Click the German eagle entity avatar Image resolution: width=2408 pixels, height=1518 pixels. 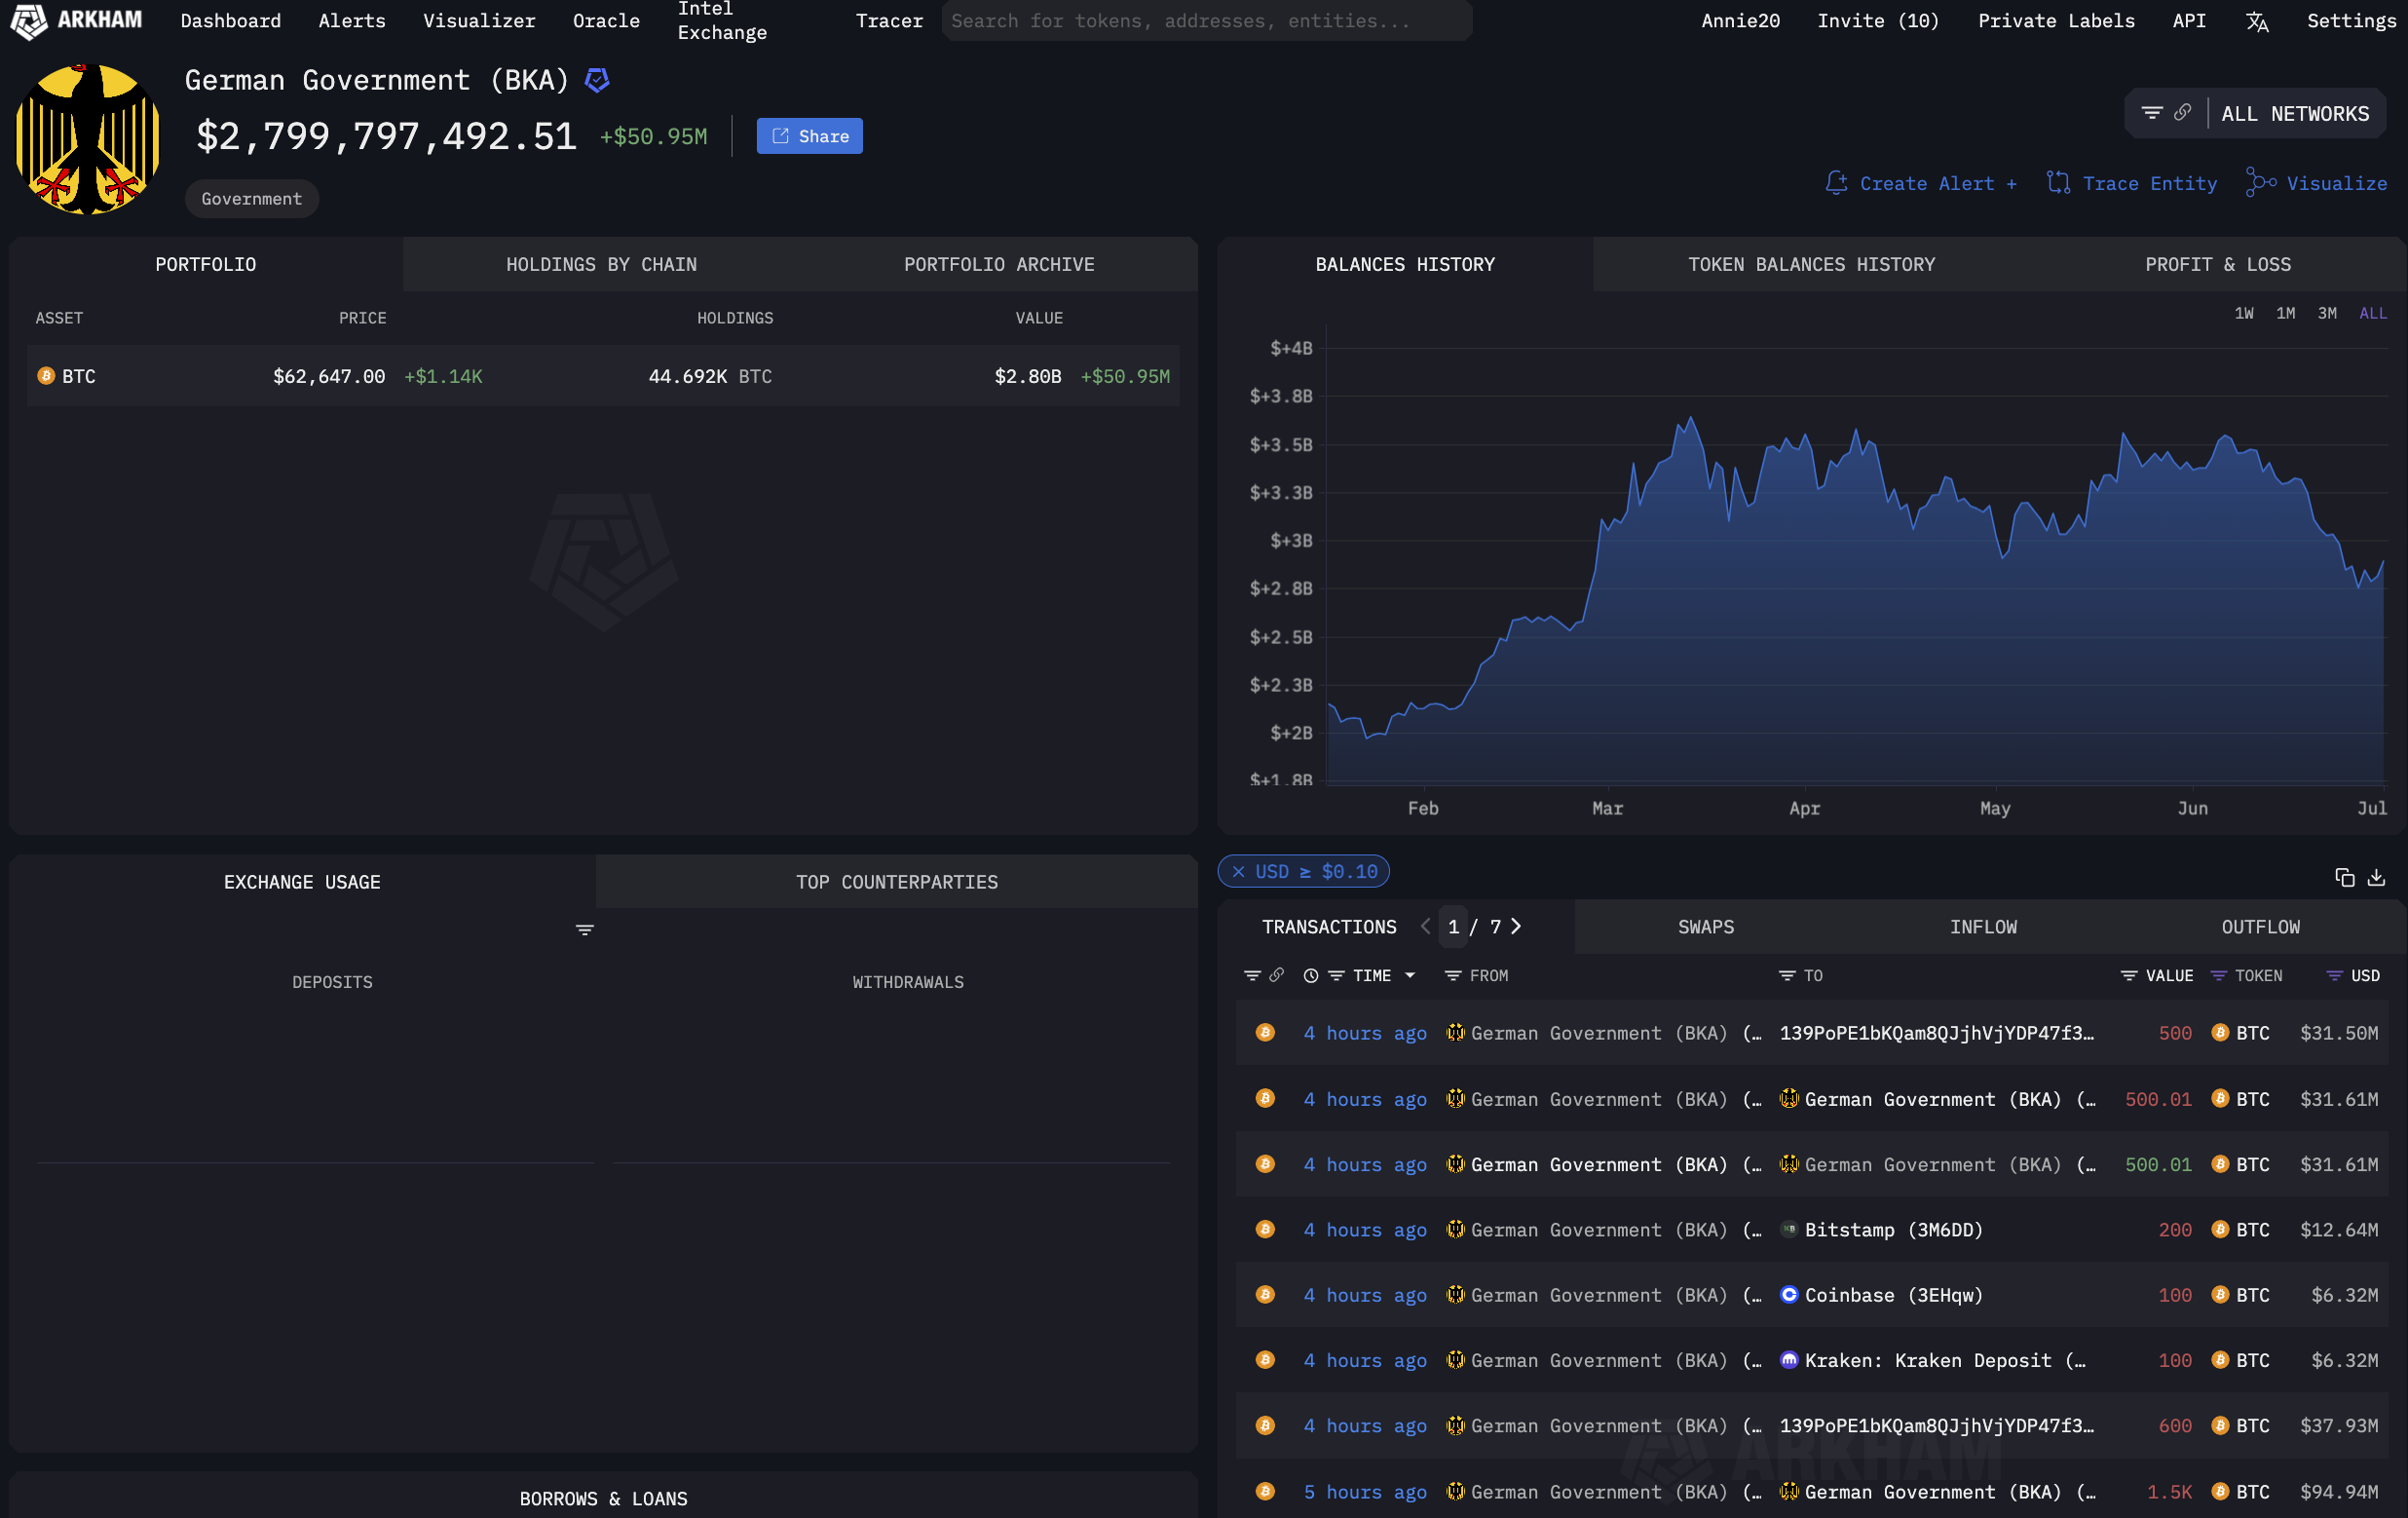88,139
